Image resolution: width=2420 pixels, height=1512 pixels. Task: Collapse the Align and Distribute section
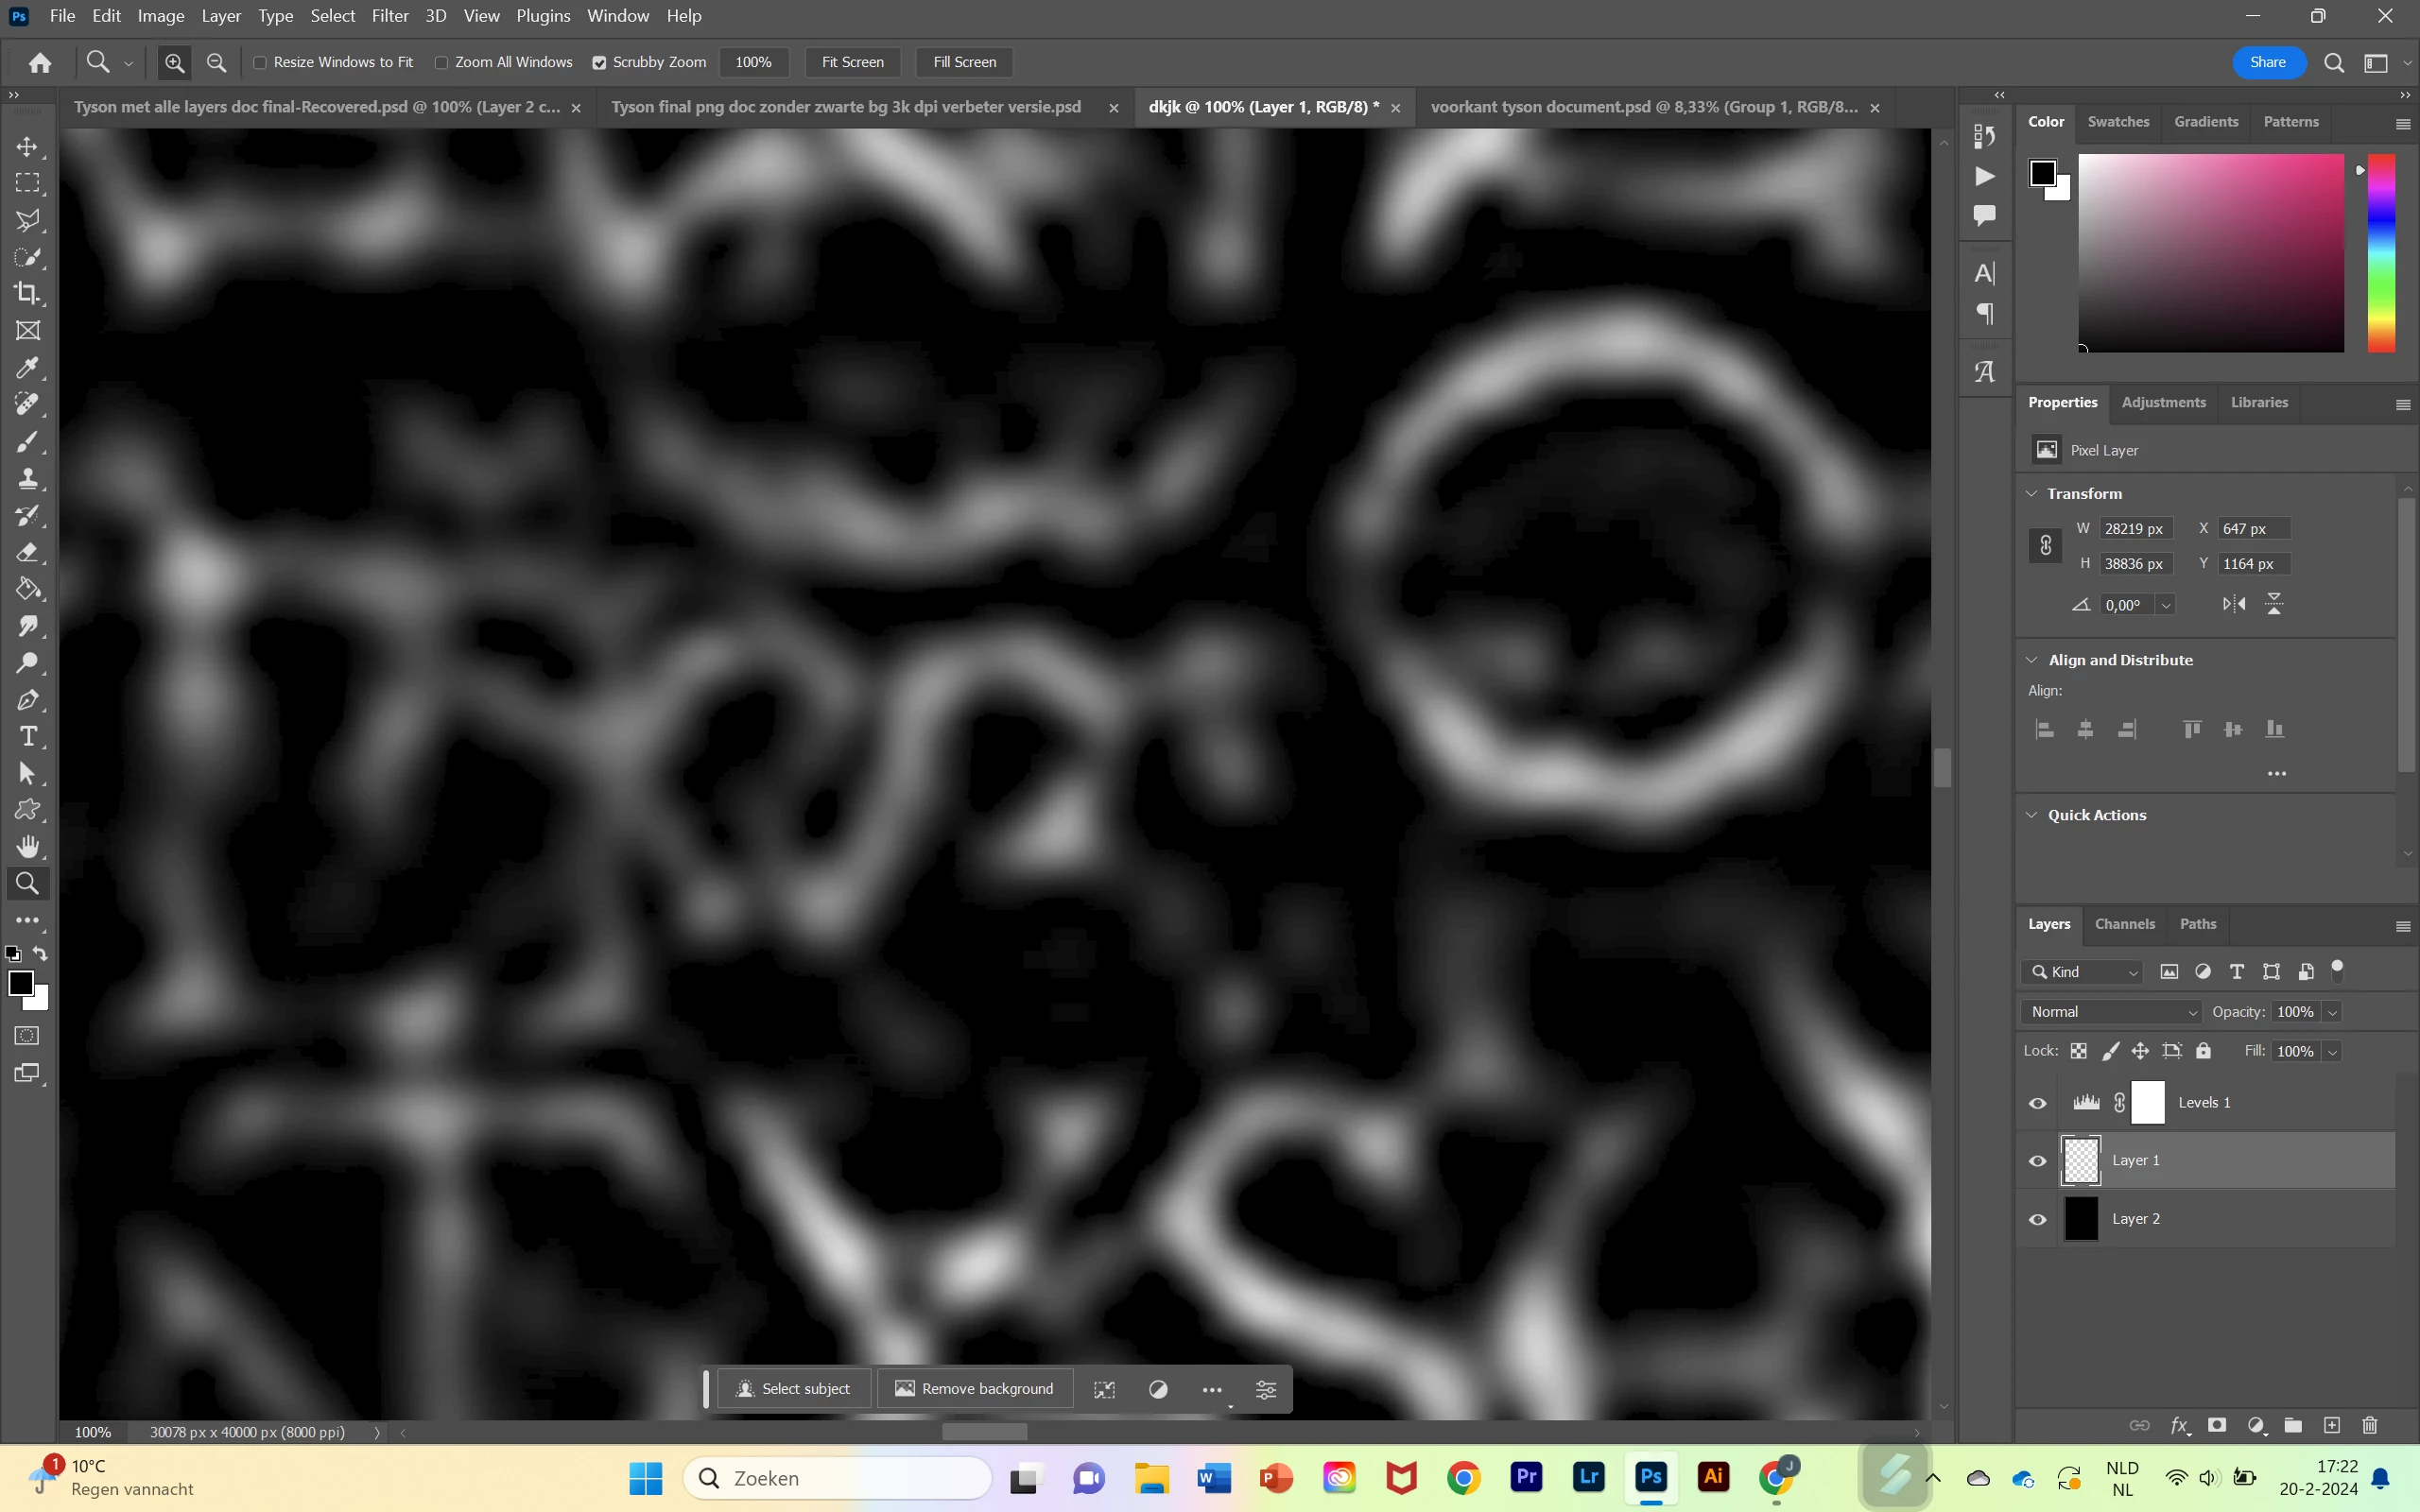2031,660
